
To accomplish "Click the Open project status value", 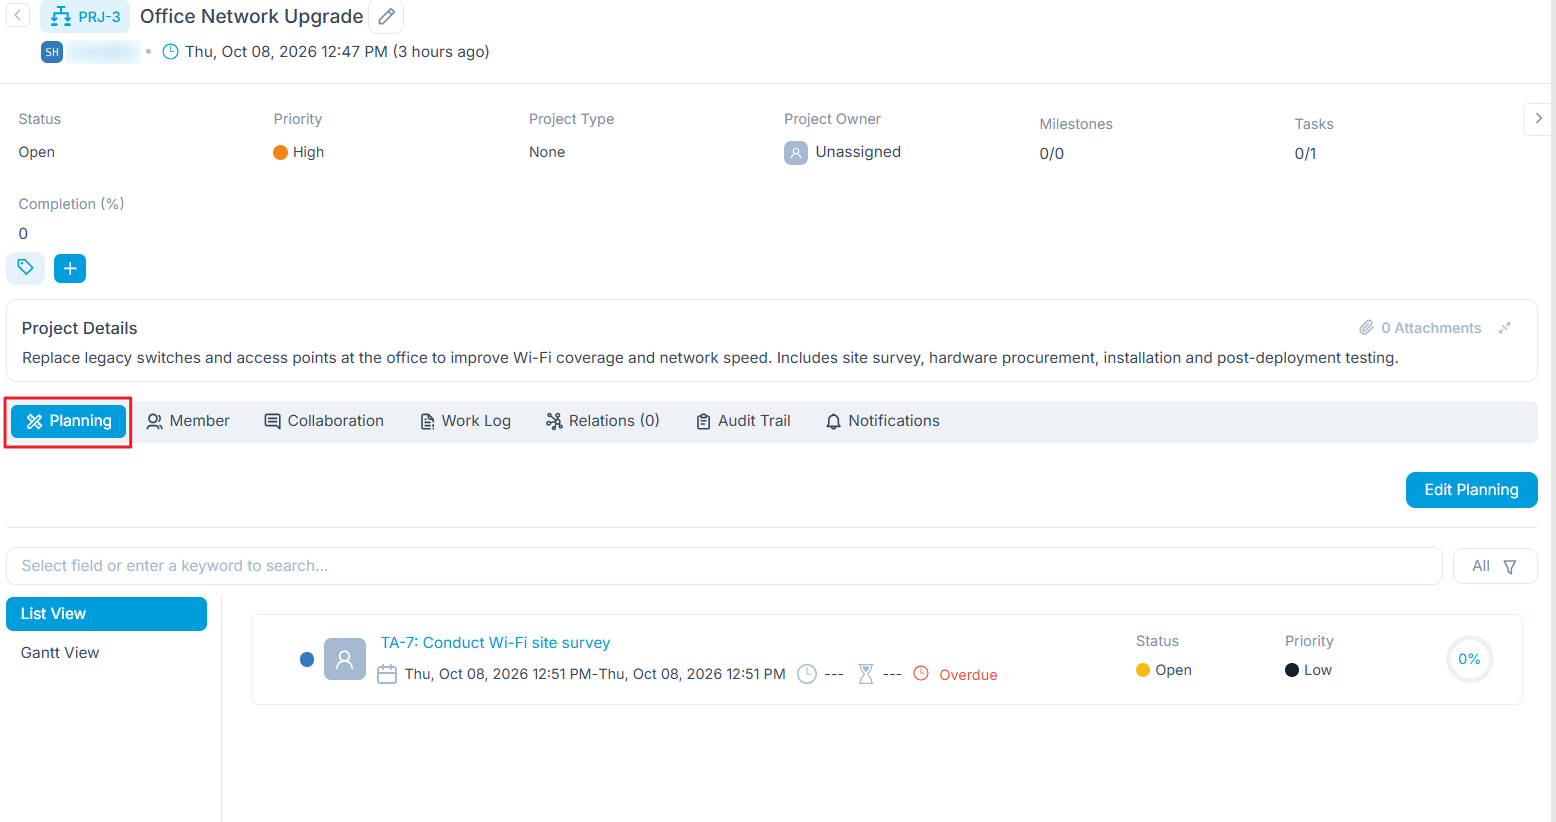I will pos(37,152).
